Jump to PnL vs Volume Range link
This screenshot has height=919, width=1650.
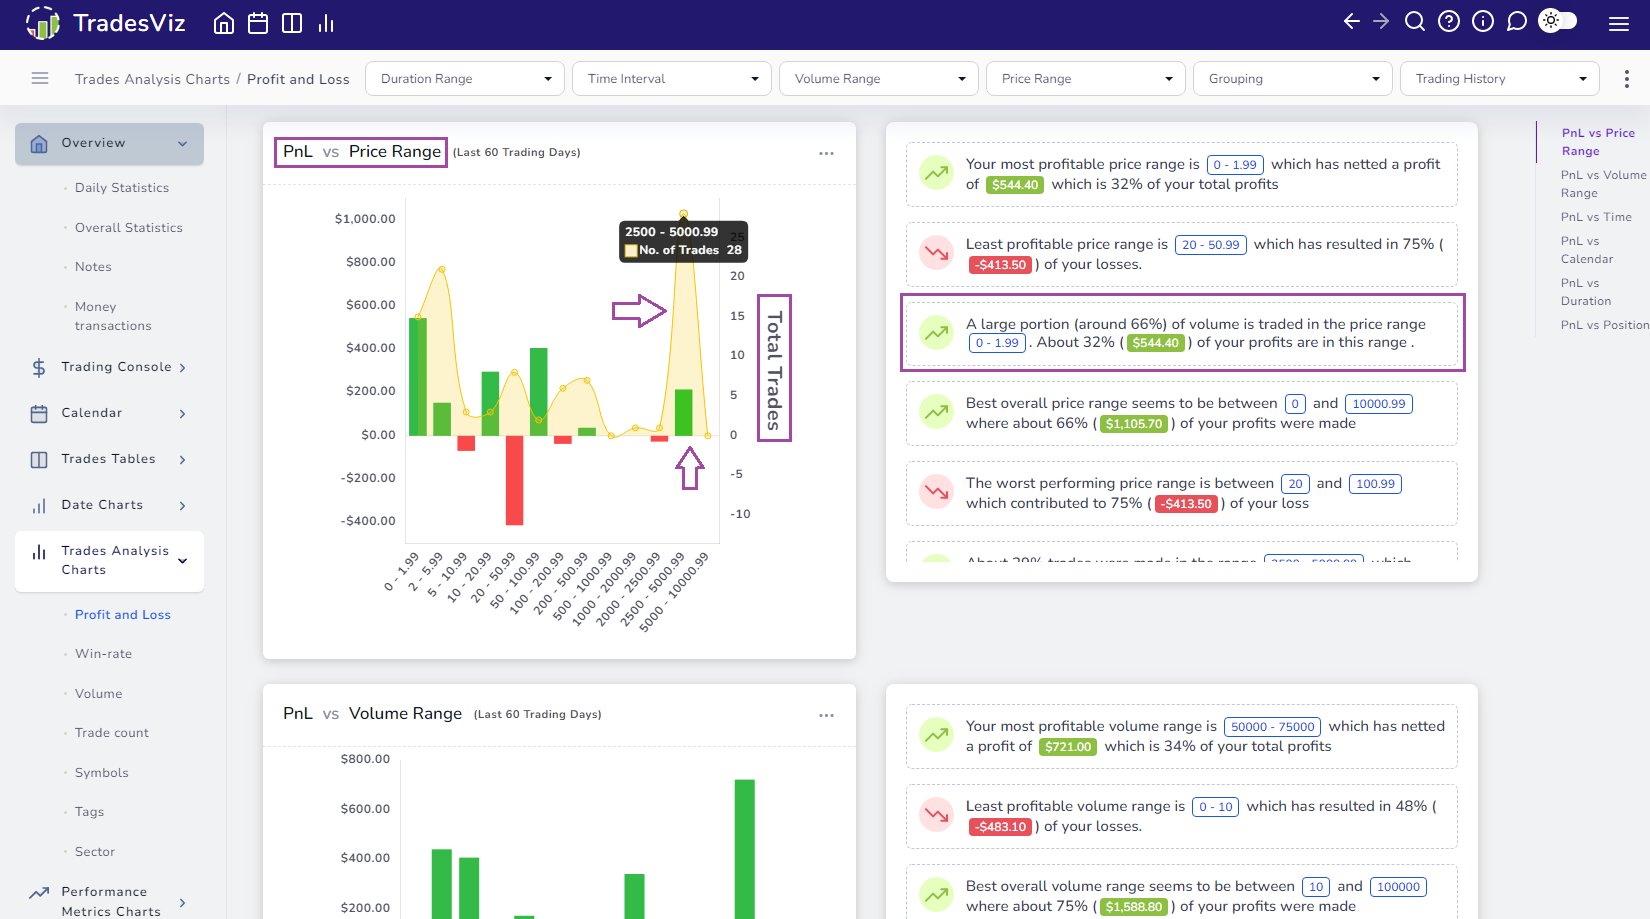[1602, 184]
